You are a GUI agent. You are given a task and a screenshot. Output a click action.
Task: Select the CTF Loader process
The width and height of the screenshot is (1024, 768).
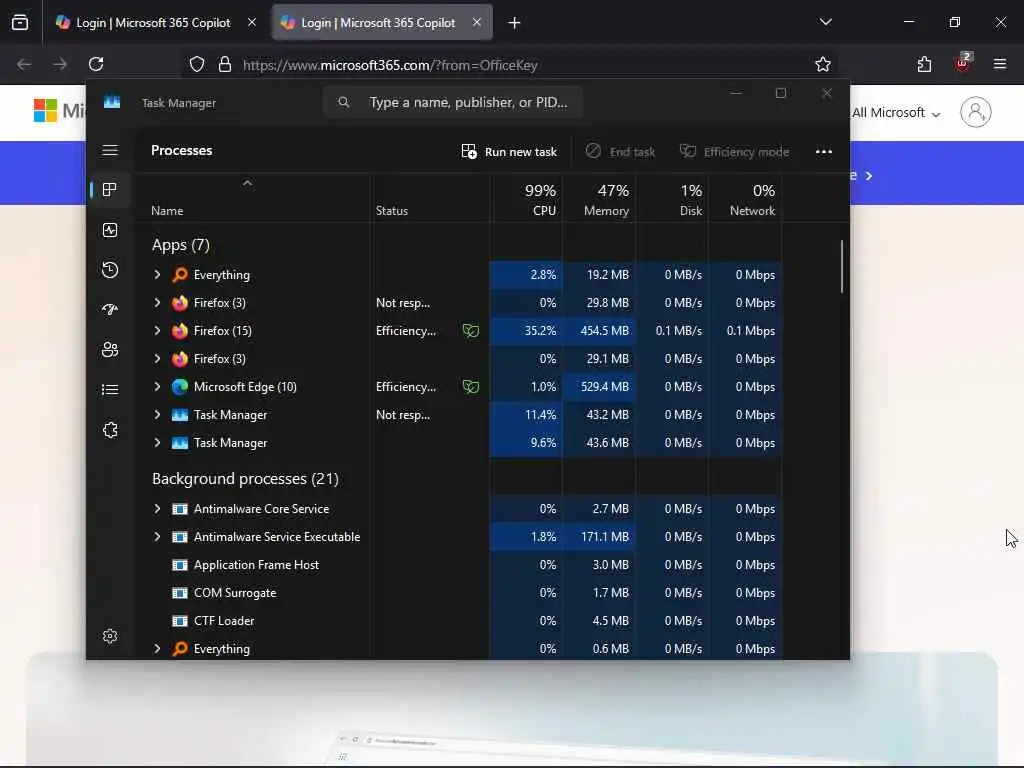224,621
